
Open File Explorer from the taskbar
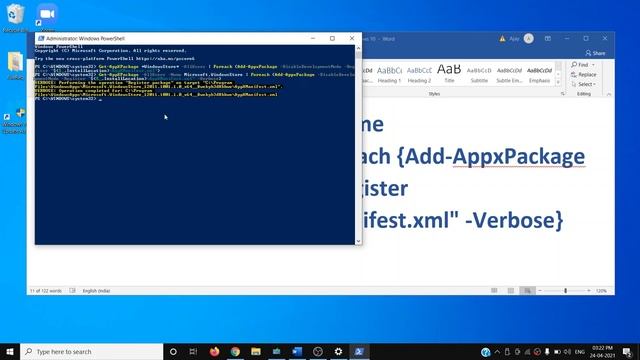tap(256, 351)
